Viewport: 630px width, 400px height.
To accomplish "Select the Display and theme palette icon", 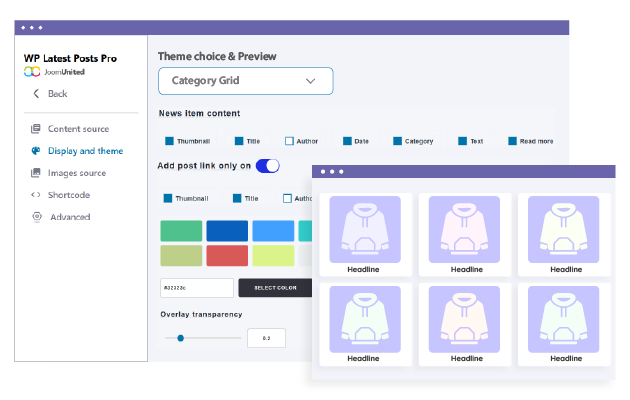I will 36,151.
